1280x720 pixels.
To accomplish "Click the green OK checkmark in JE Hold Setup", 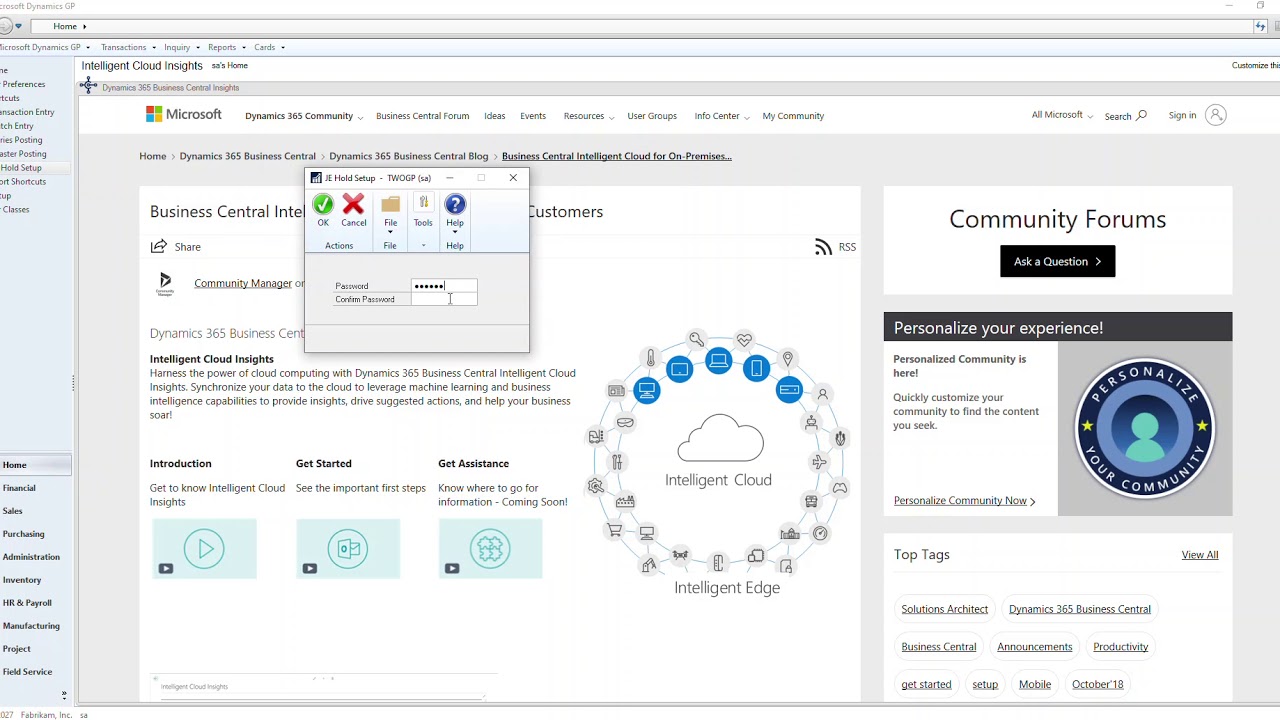I will (x=323, y=204).
